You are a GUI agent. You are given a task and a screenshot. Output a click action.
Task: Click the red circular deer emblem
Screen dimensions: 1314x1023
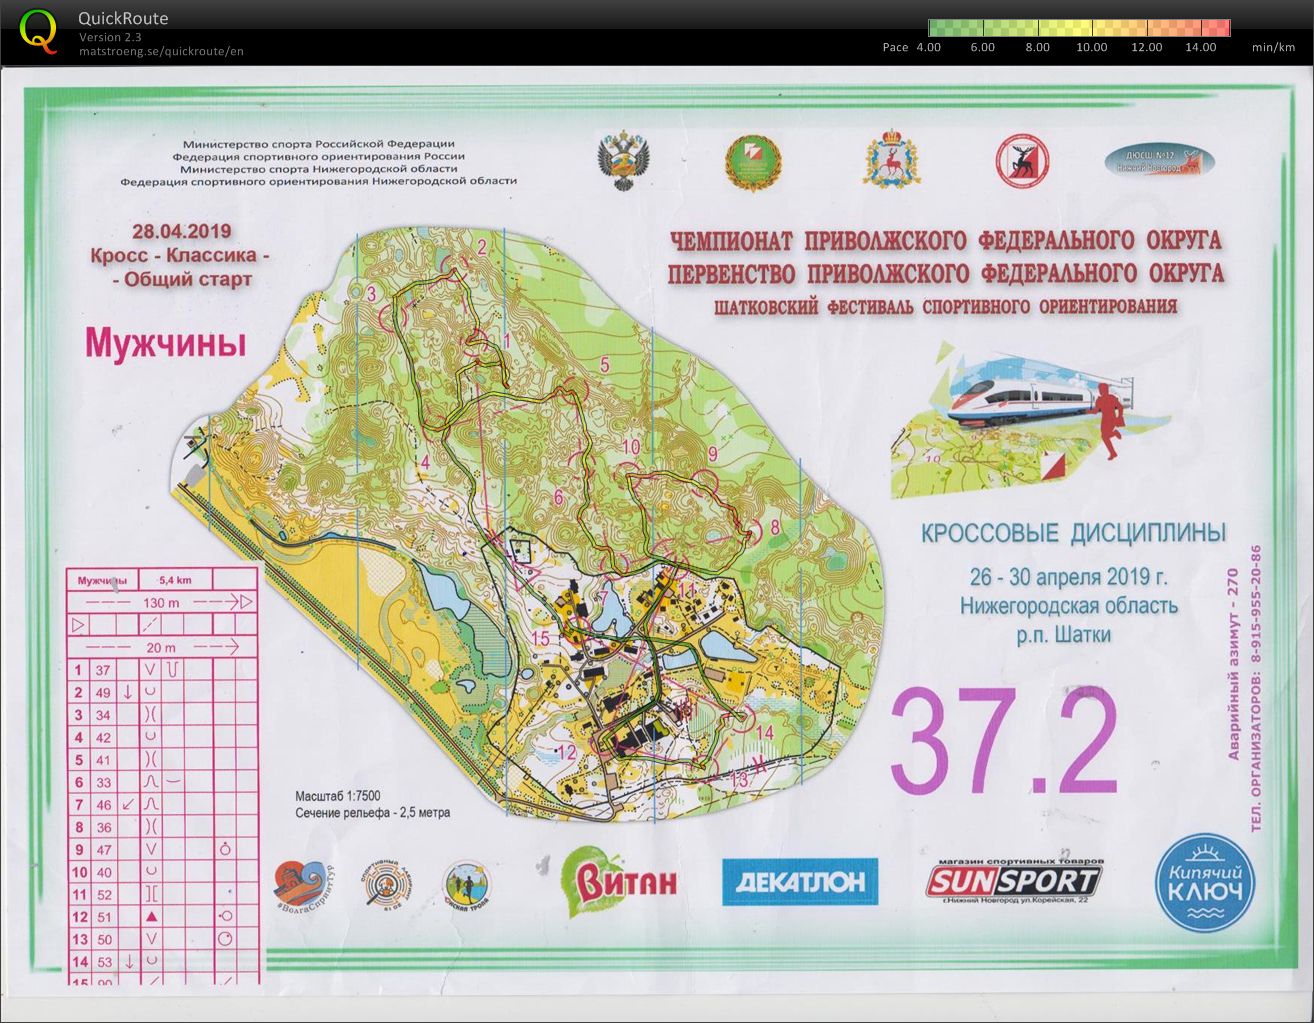tap(1022, 160)
